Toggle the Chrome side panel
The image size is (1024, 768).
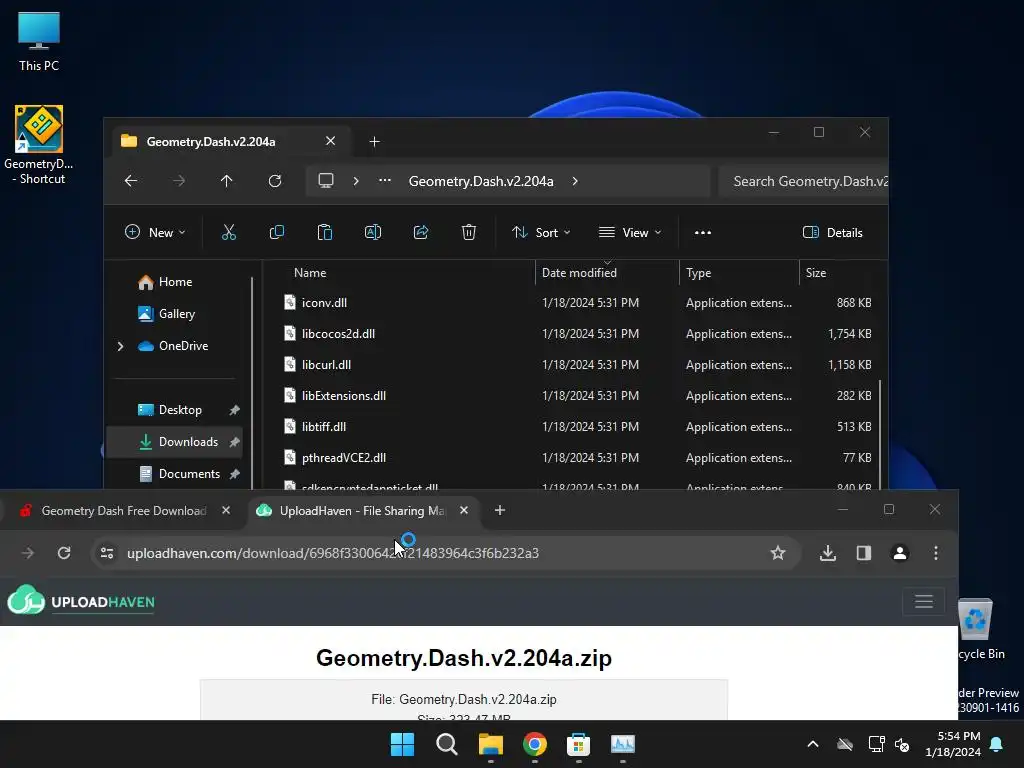point(864,554)
